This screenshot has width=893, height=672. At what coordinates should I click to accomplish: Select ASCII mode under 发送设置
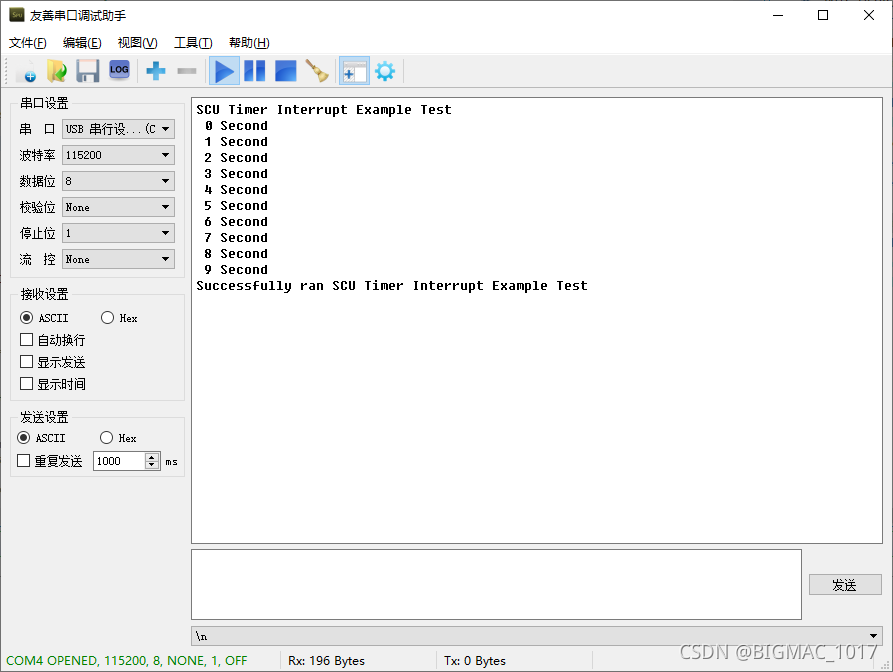click(42, 438)
